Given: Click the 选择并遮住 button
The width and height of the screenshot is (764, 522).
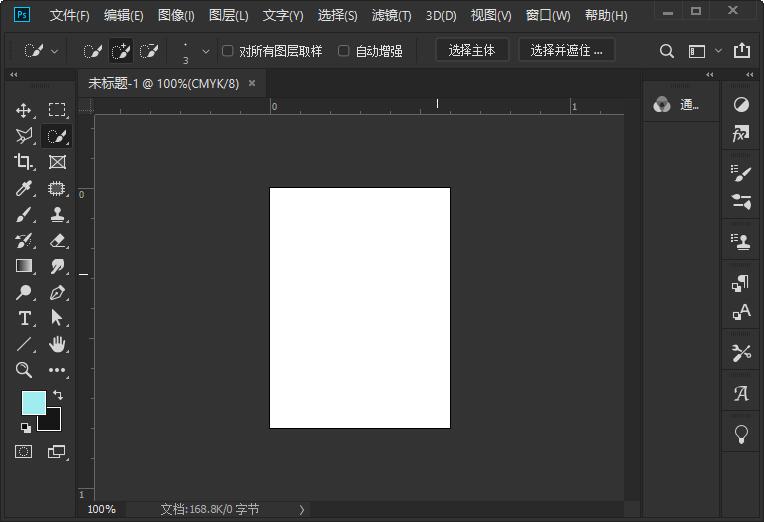Looking at the screenshot, I should coord(566,50).
